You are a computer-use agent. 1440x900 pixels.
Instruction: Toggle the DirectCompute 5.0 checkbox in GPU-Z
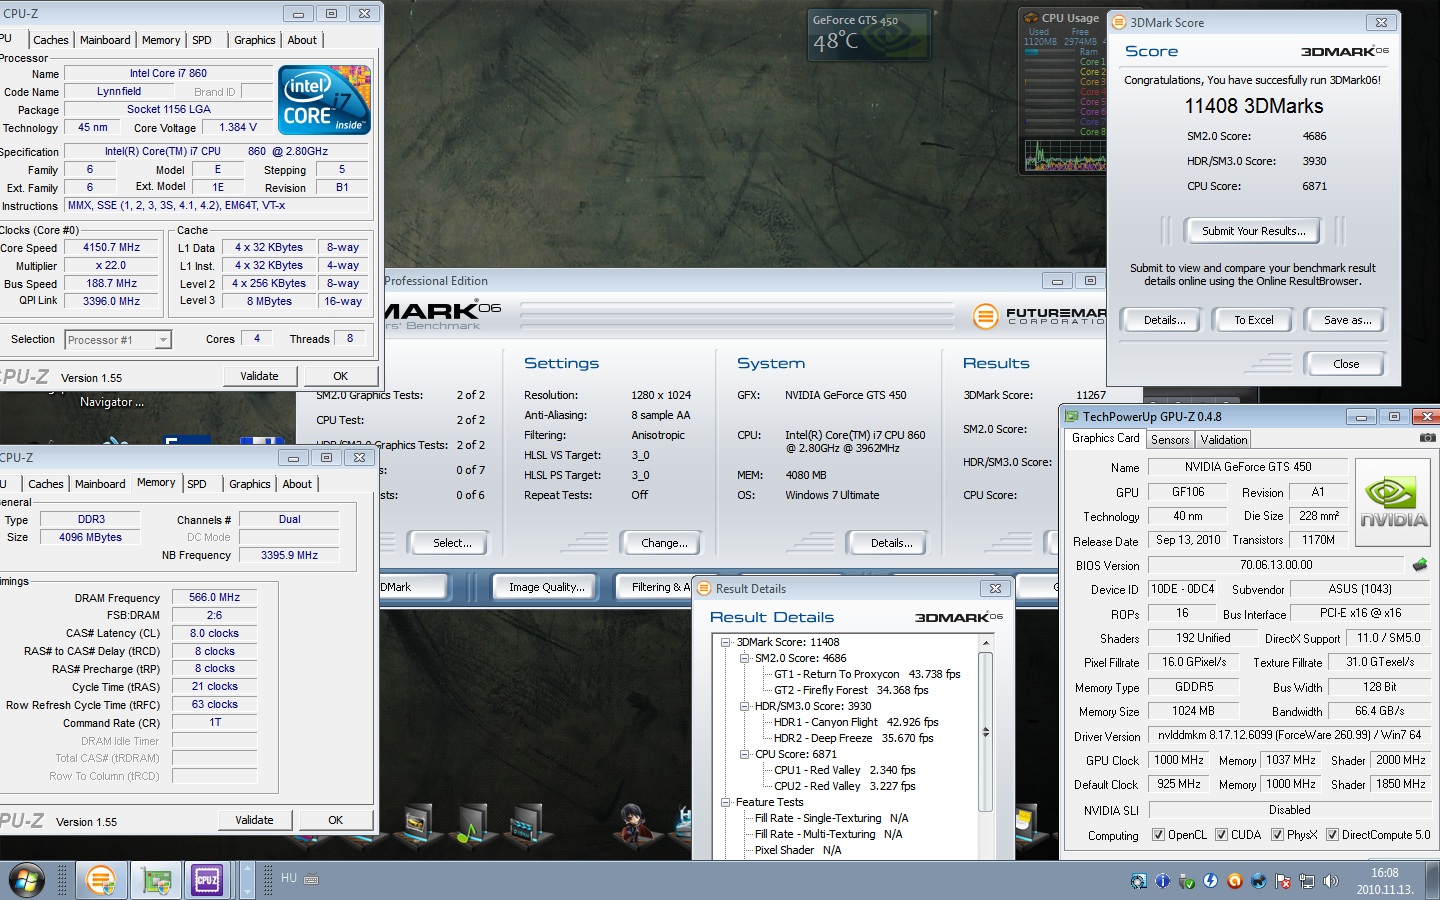[x=1332, y=835]
